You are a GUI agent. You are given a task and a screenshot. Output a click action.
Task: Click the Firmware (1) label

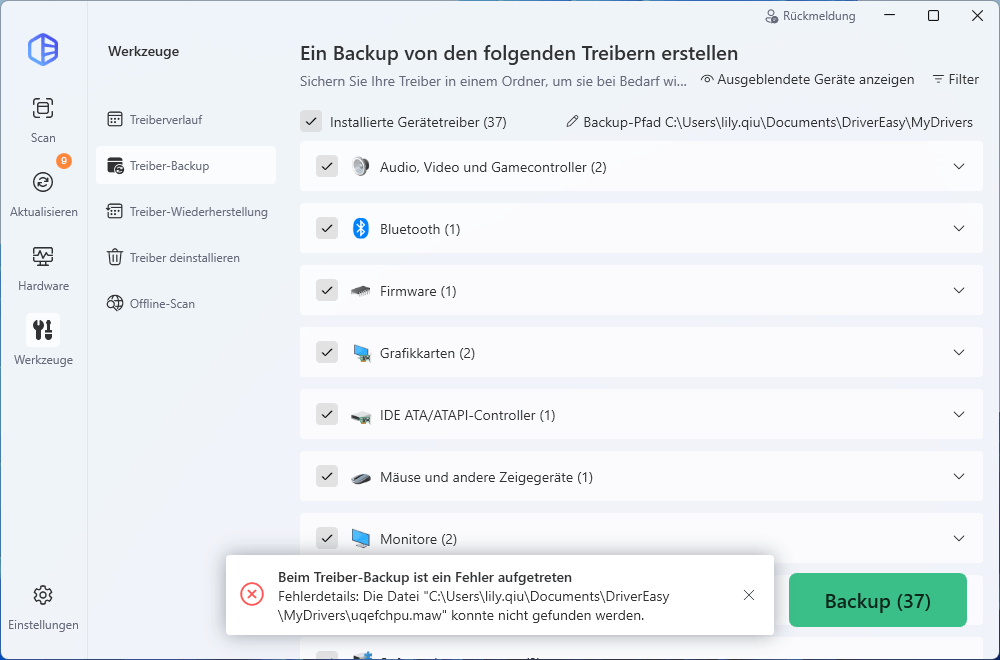418,291
